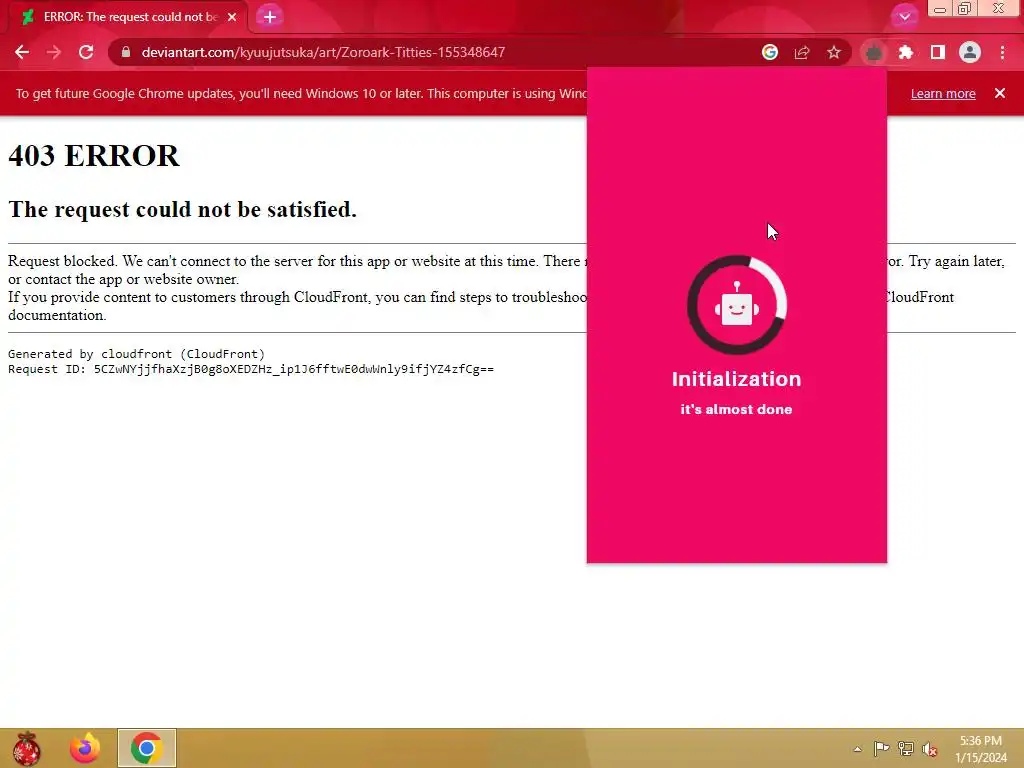Viewport: 1024px width, 768px height.
Task: Click the "it's almost done" text
Action: [x=737, y=409]
